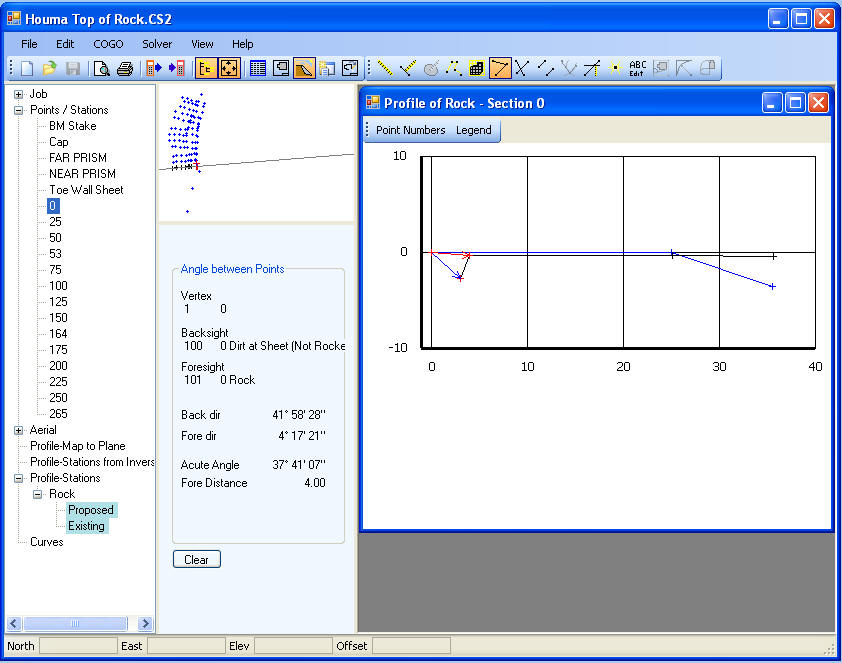Click the cascading windows toolbar icon

coord(327,68)
